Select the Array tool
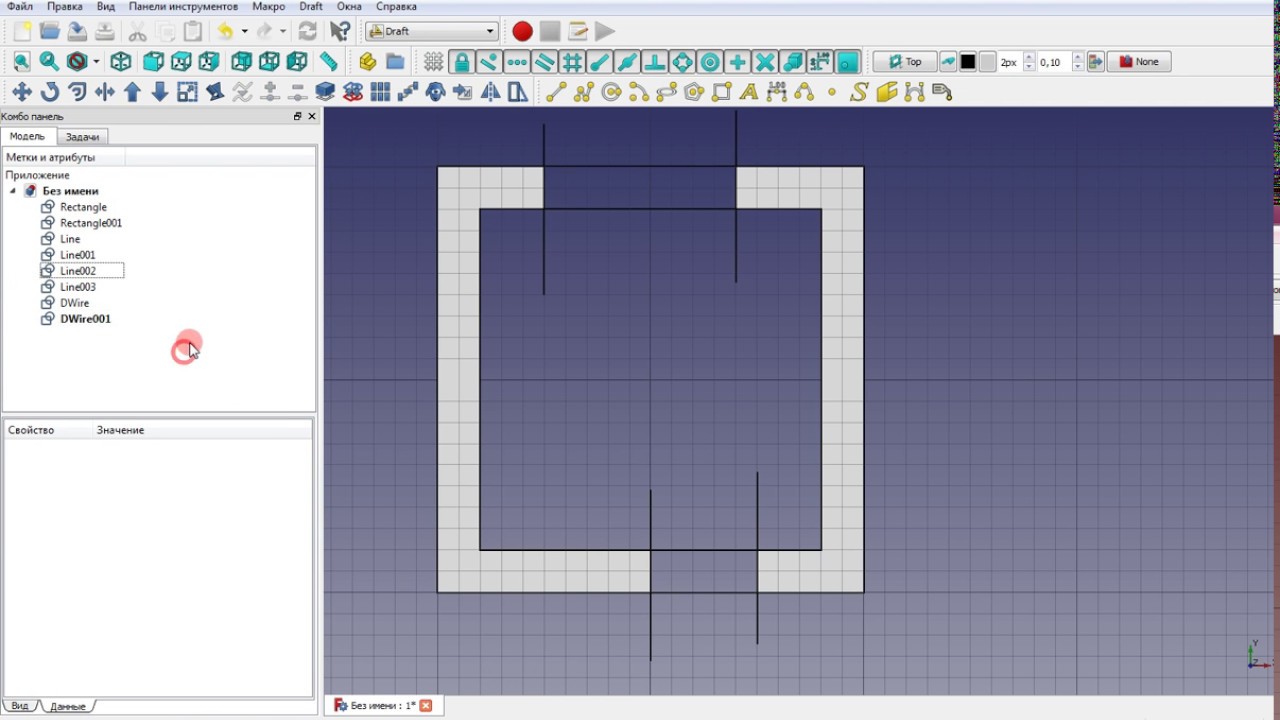This screenshot has height=720, width=1280. [x=380, y=92]
